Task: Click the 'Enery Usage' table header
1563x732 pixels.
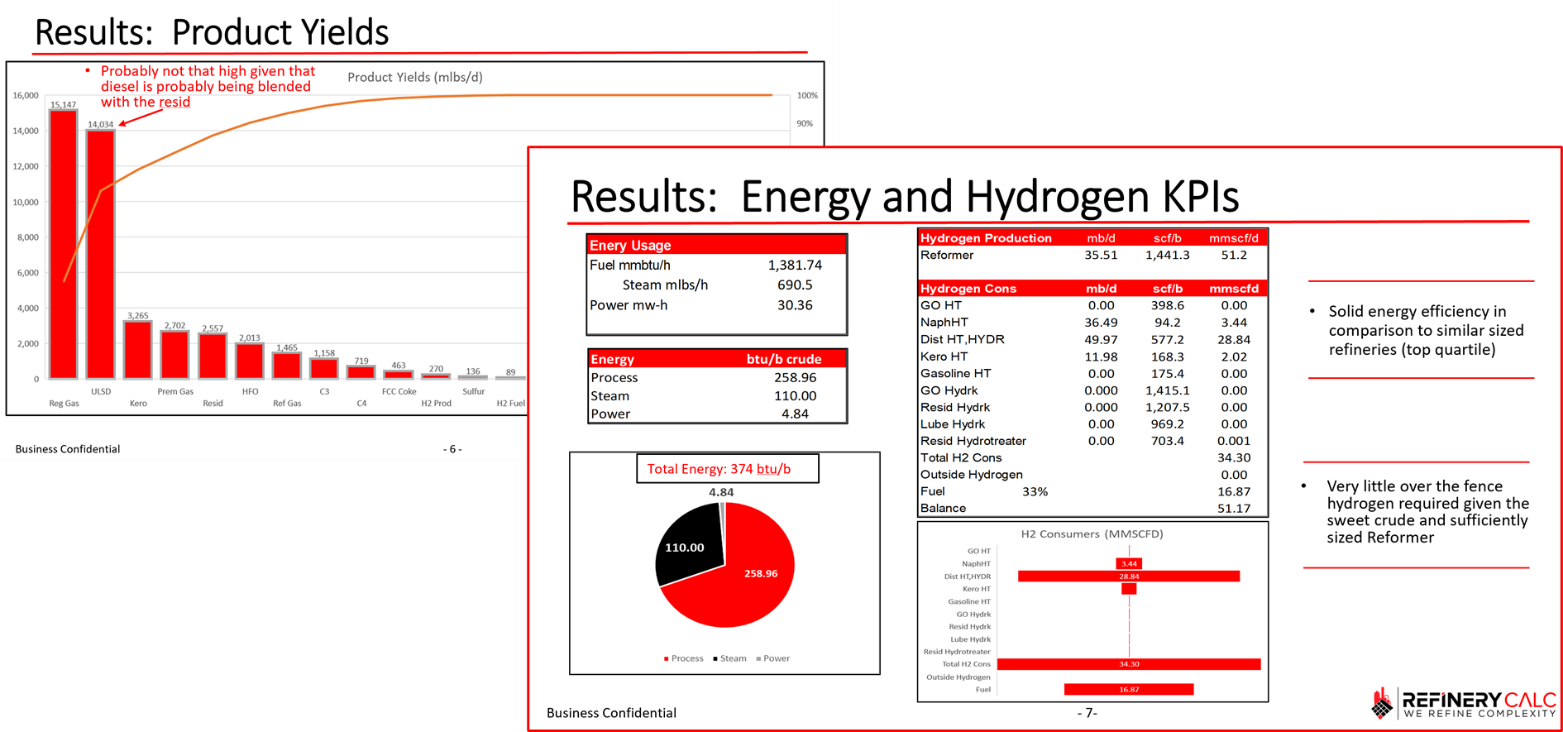Action: click(x=717, y=245)
